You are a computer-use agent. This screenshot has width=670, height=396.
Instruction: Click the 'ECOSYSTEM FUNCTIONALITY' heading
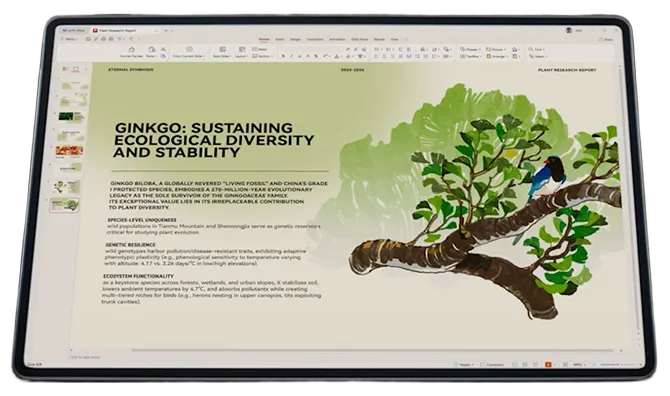[x=138, y=276]
